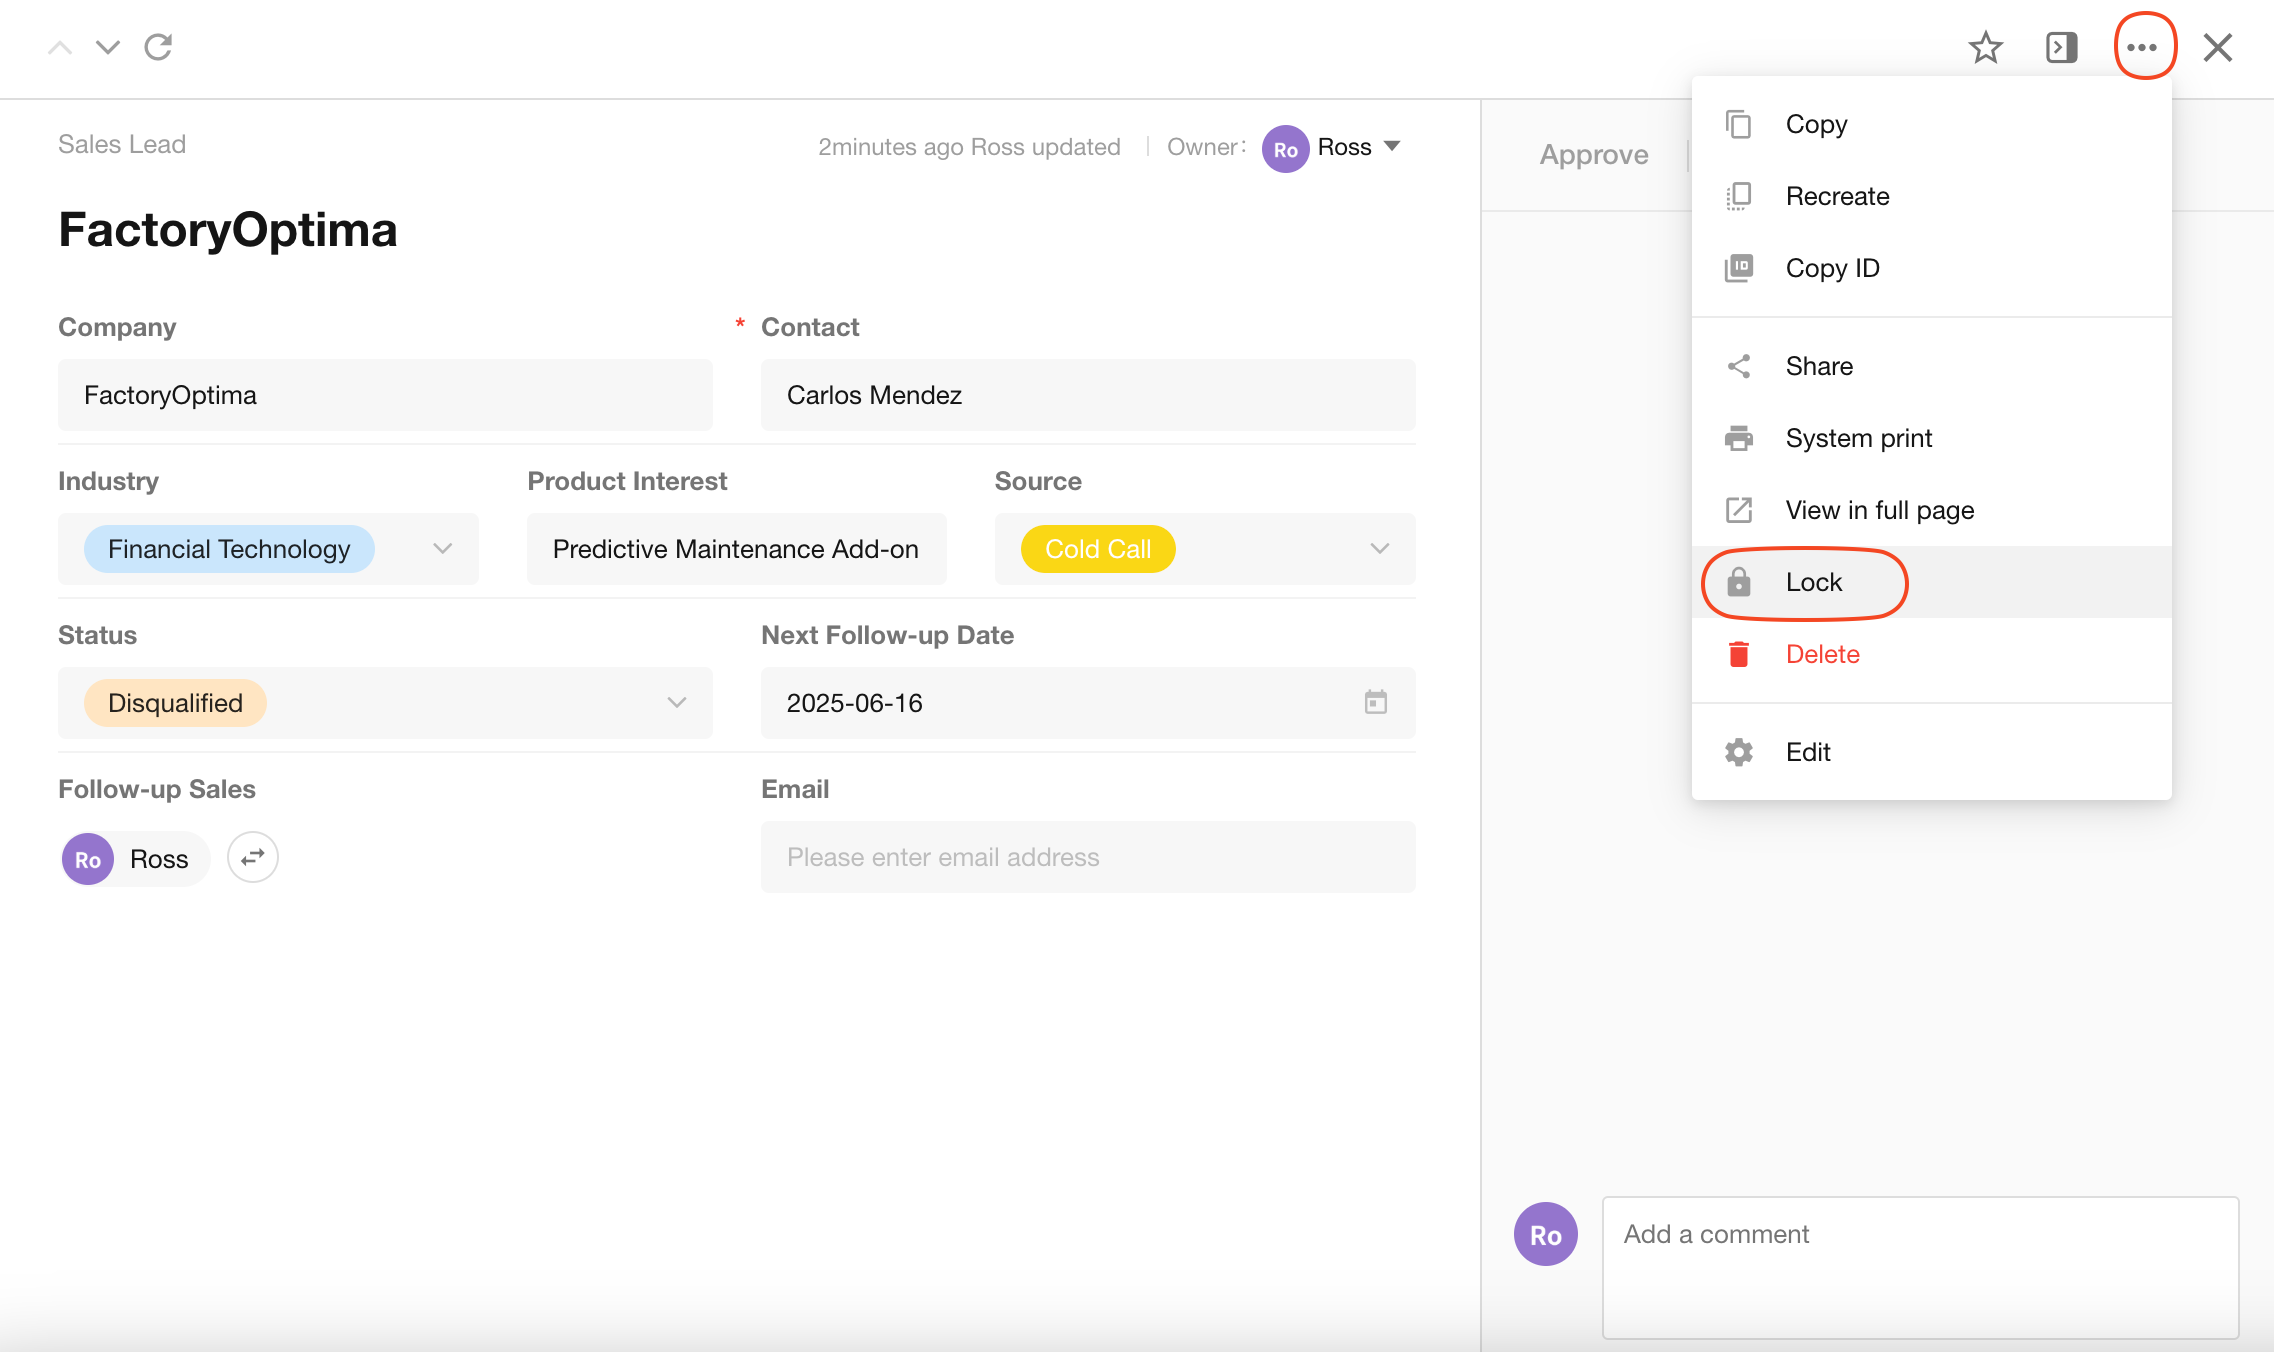Image resolution: width=2274 pixels, height=1352 pixels.
Task: Select Lock from the menu
Action: coord(1813,582)
